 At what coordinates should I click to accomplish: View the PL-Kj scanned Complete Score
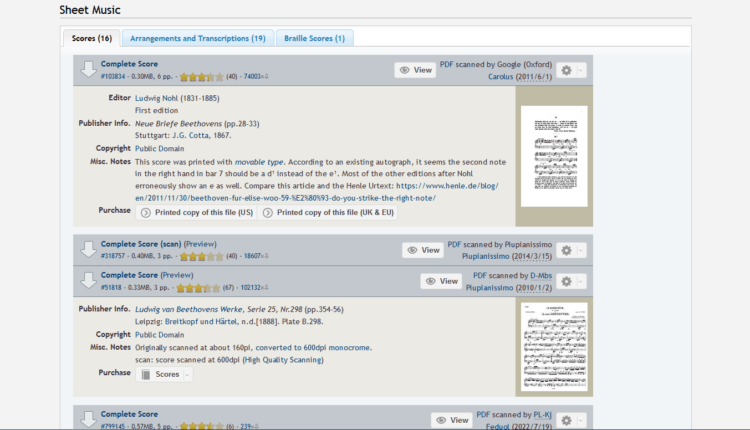click(452, 420)
